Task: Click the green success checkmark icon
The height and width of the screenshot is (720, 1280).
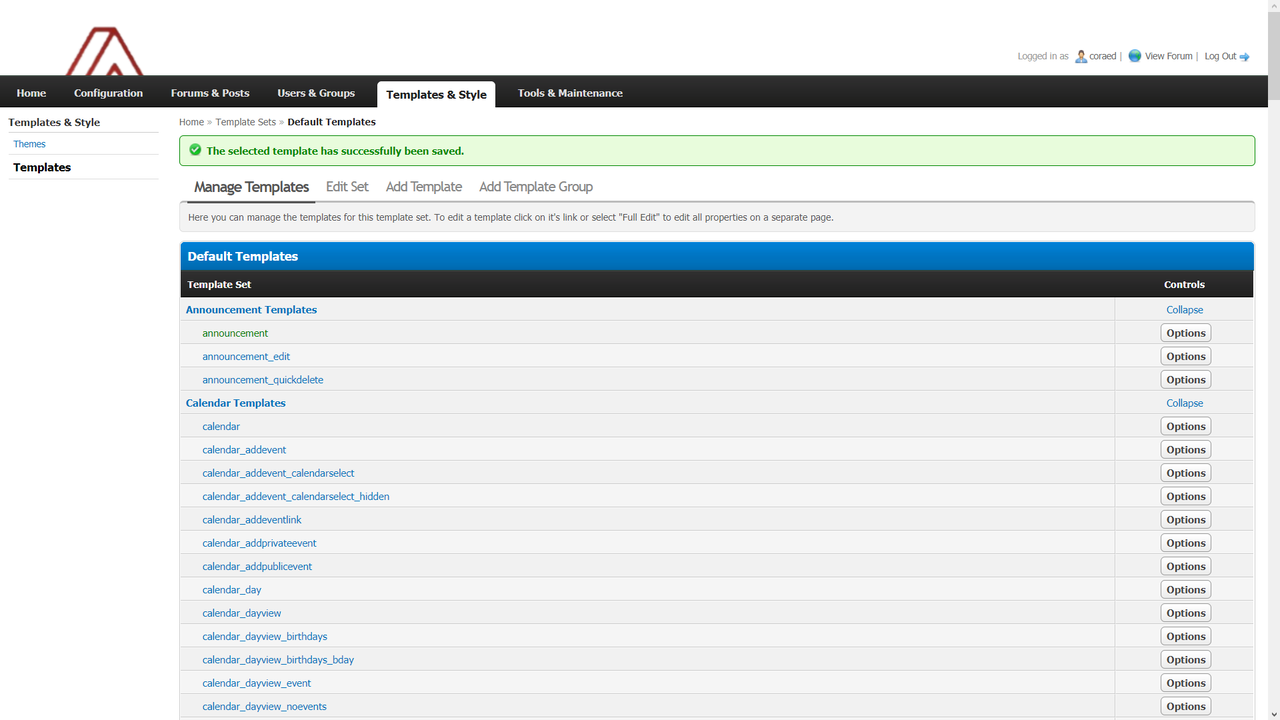Action: click(195, 151)
